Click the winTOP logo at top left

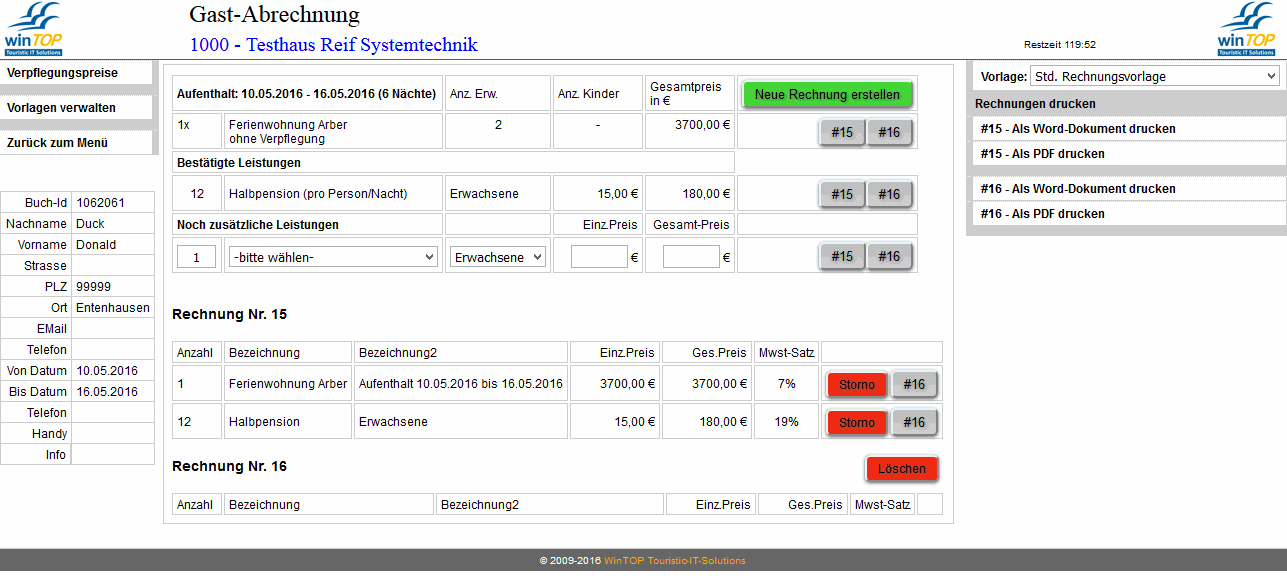coord(34,29)
